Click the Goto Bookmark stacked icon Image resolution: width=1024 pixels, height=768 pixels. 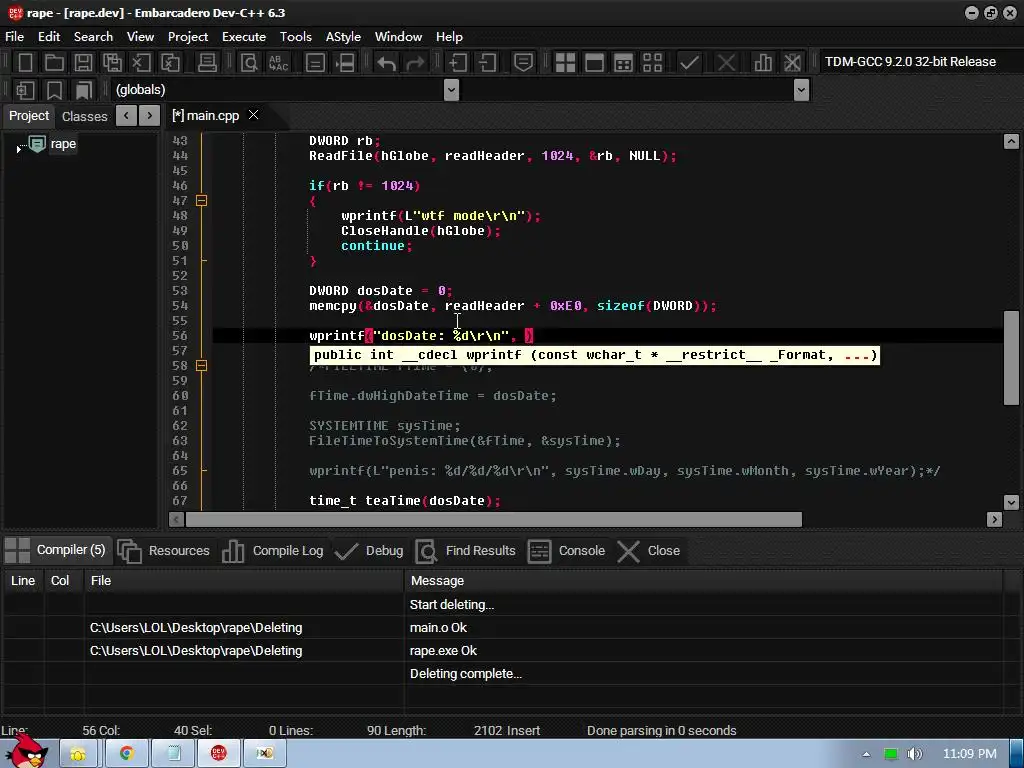click(84, 90)
